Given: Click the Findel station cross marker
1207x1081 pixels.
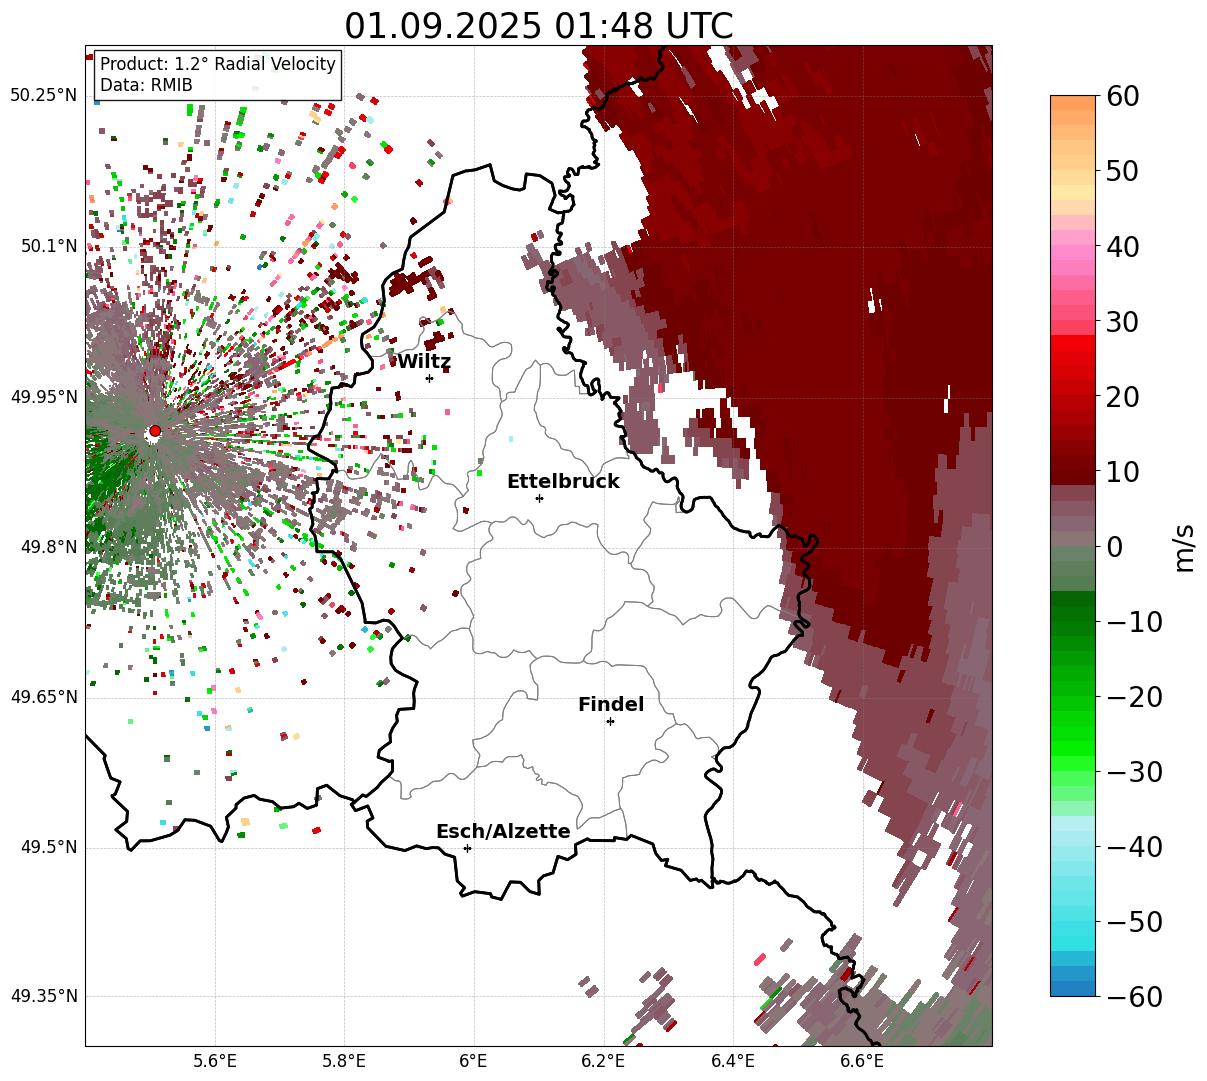Looking at the screenshot, I should (610, 721).
